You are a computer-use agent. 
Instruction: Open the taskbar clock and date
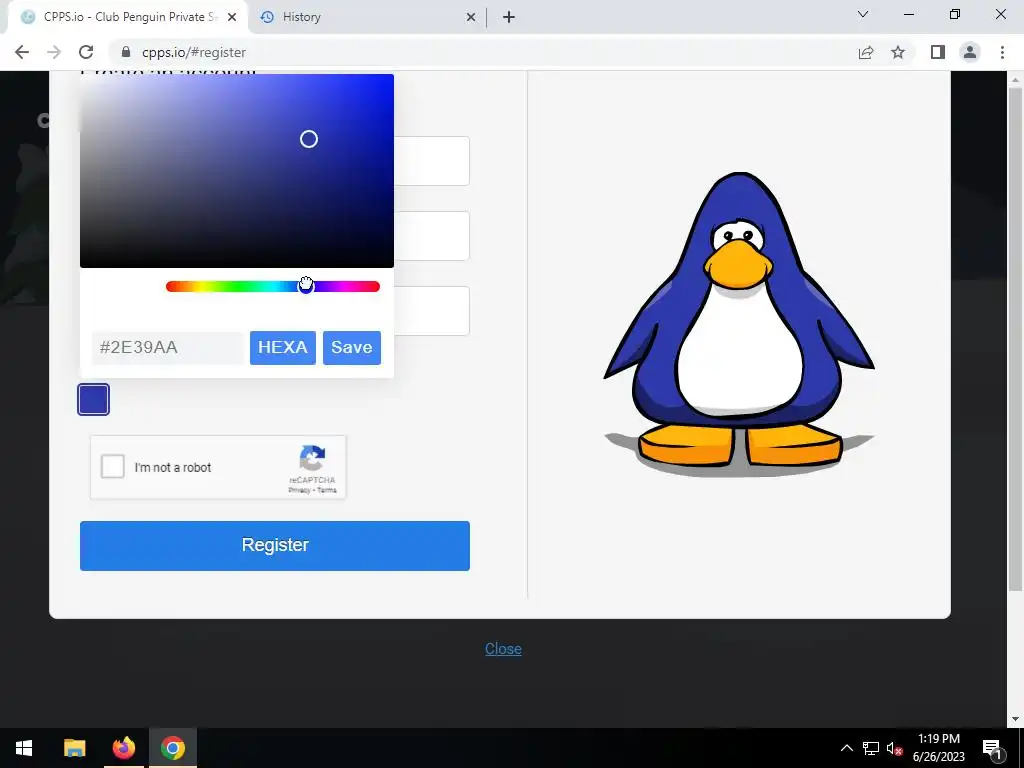[x=938, y=748]
